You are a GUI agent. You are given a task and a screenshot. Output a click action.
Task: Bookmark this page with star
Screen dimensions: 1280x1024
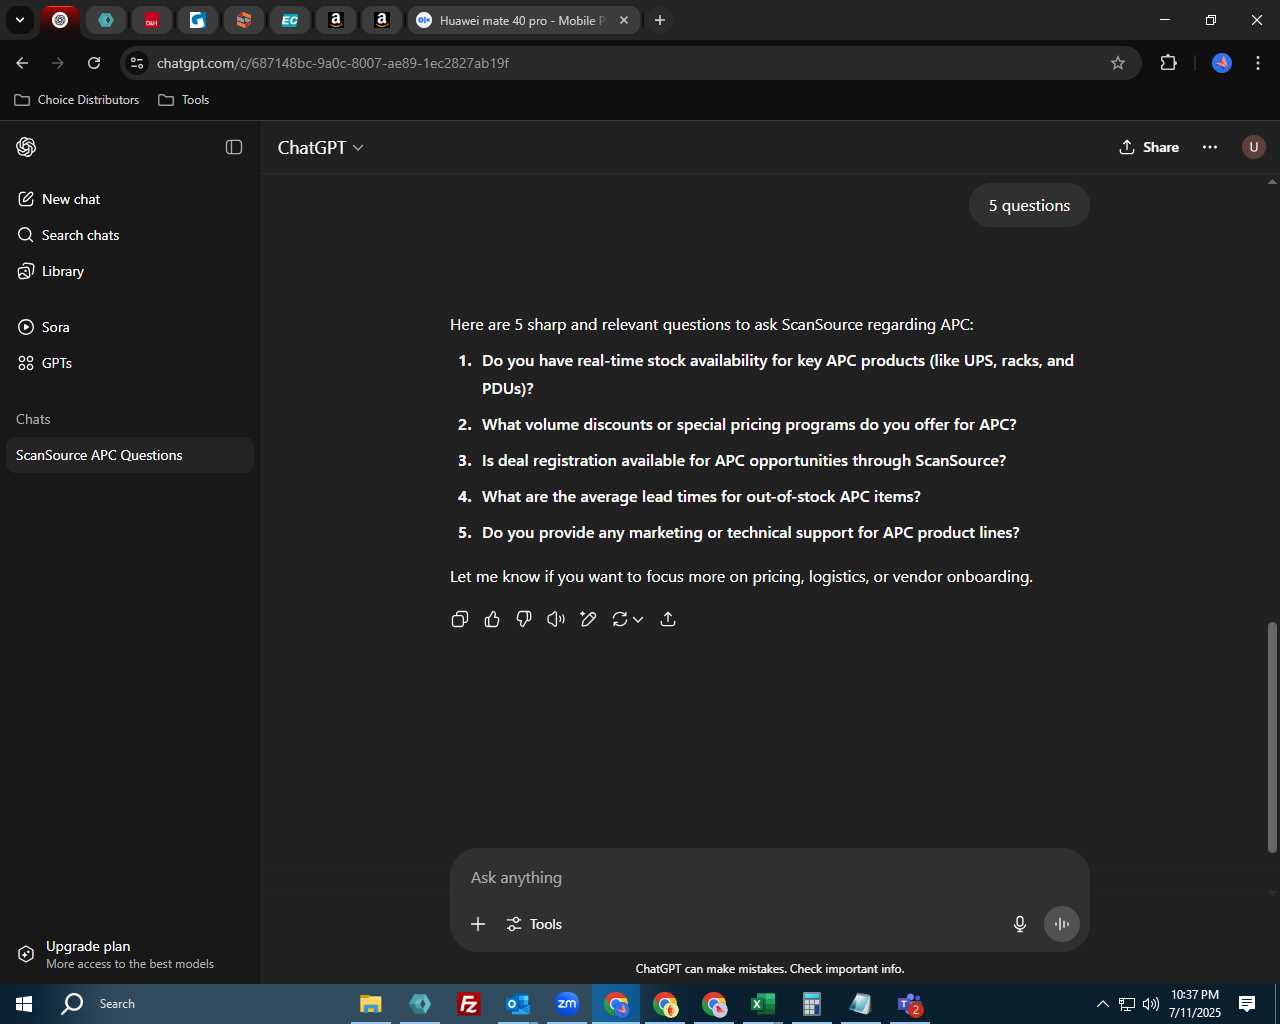tap(1118, 63)
